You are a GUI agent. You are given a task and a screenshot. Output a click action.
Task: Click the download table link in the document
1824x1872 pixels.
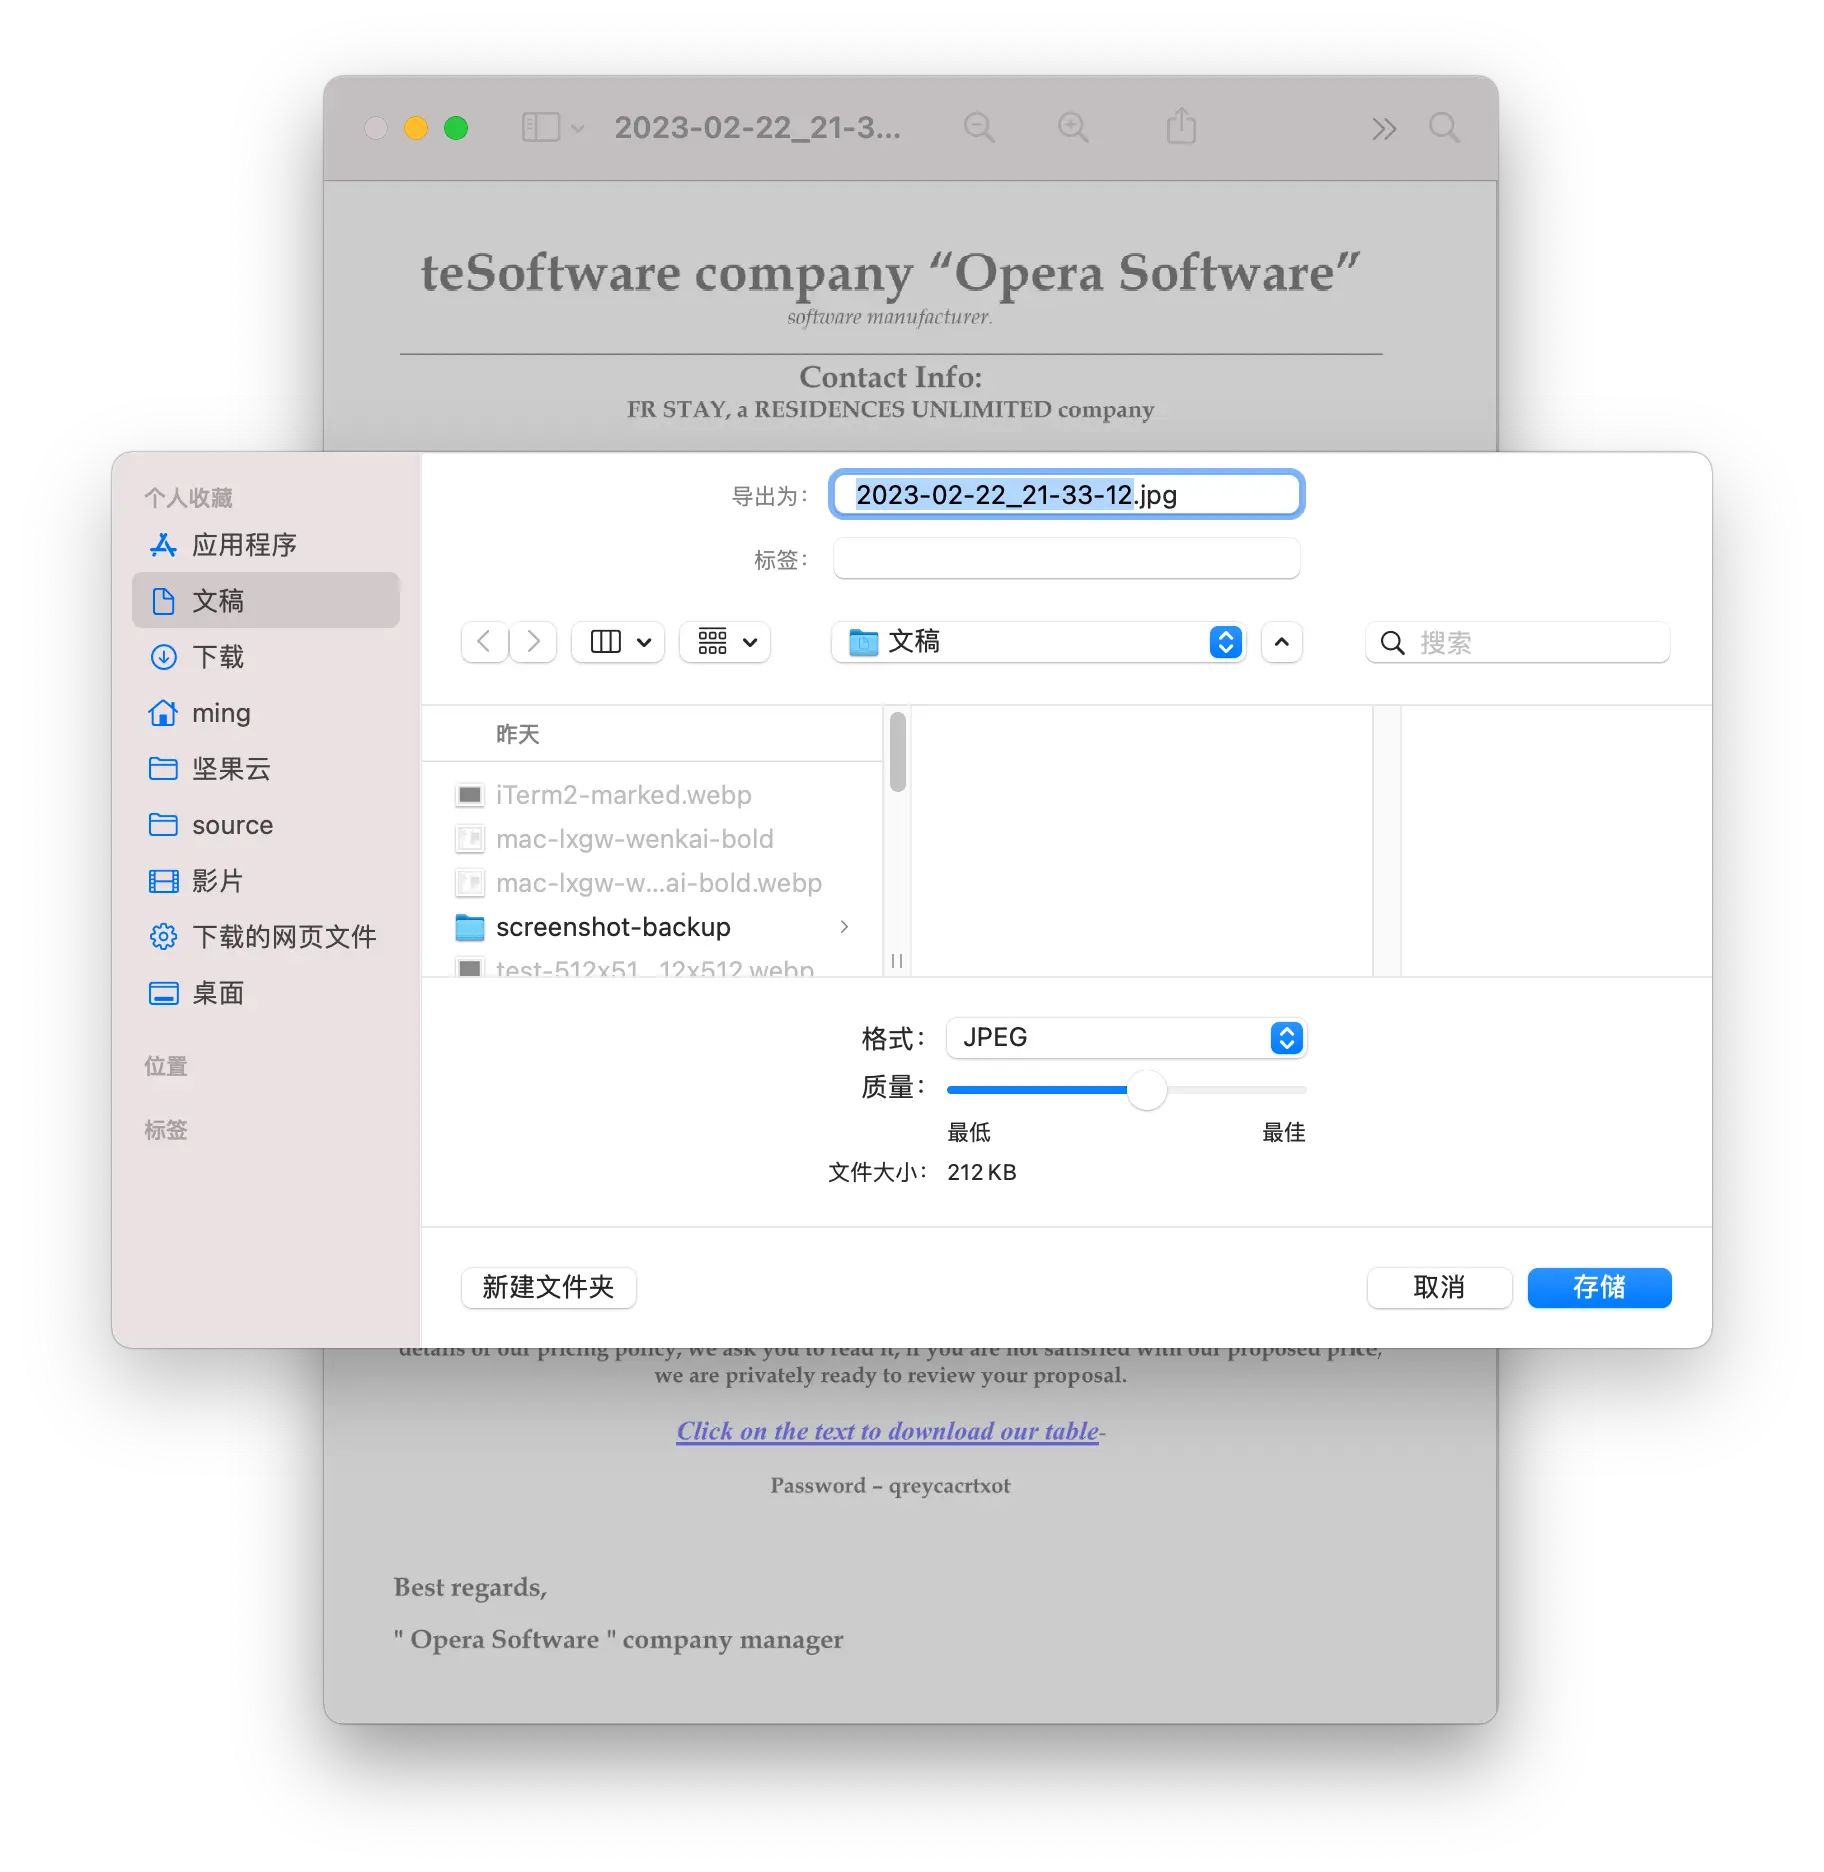[888, 1431]
